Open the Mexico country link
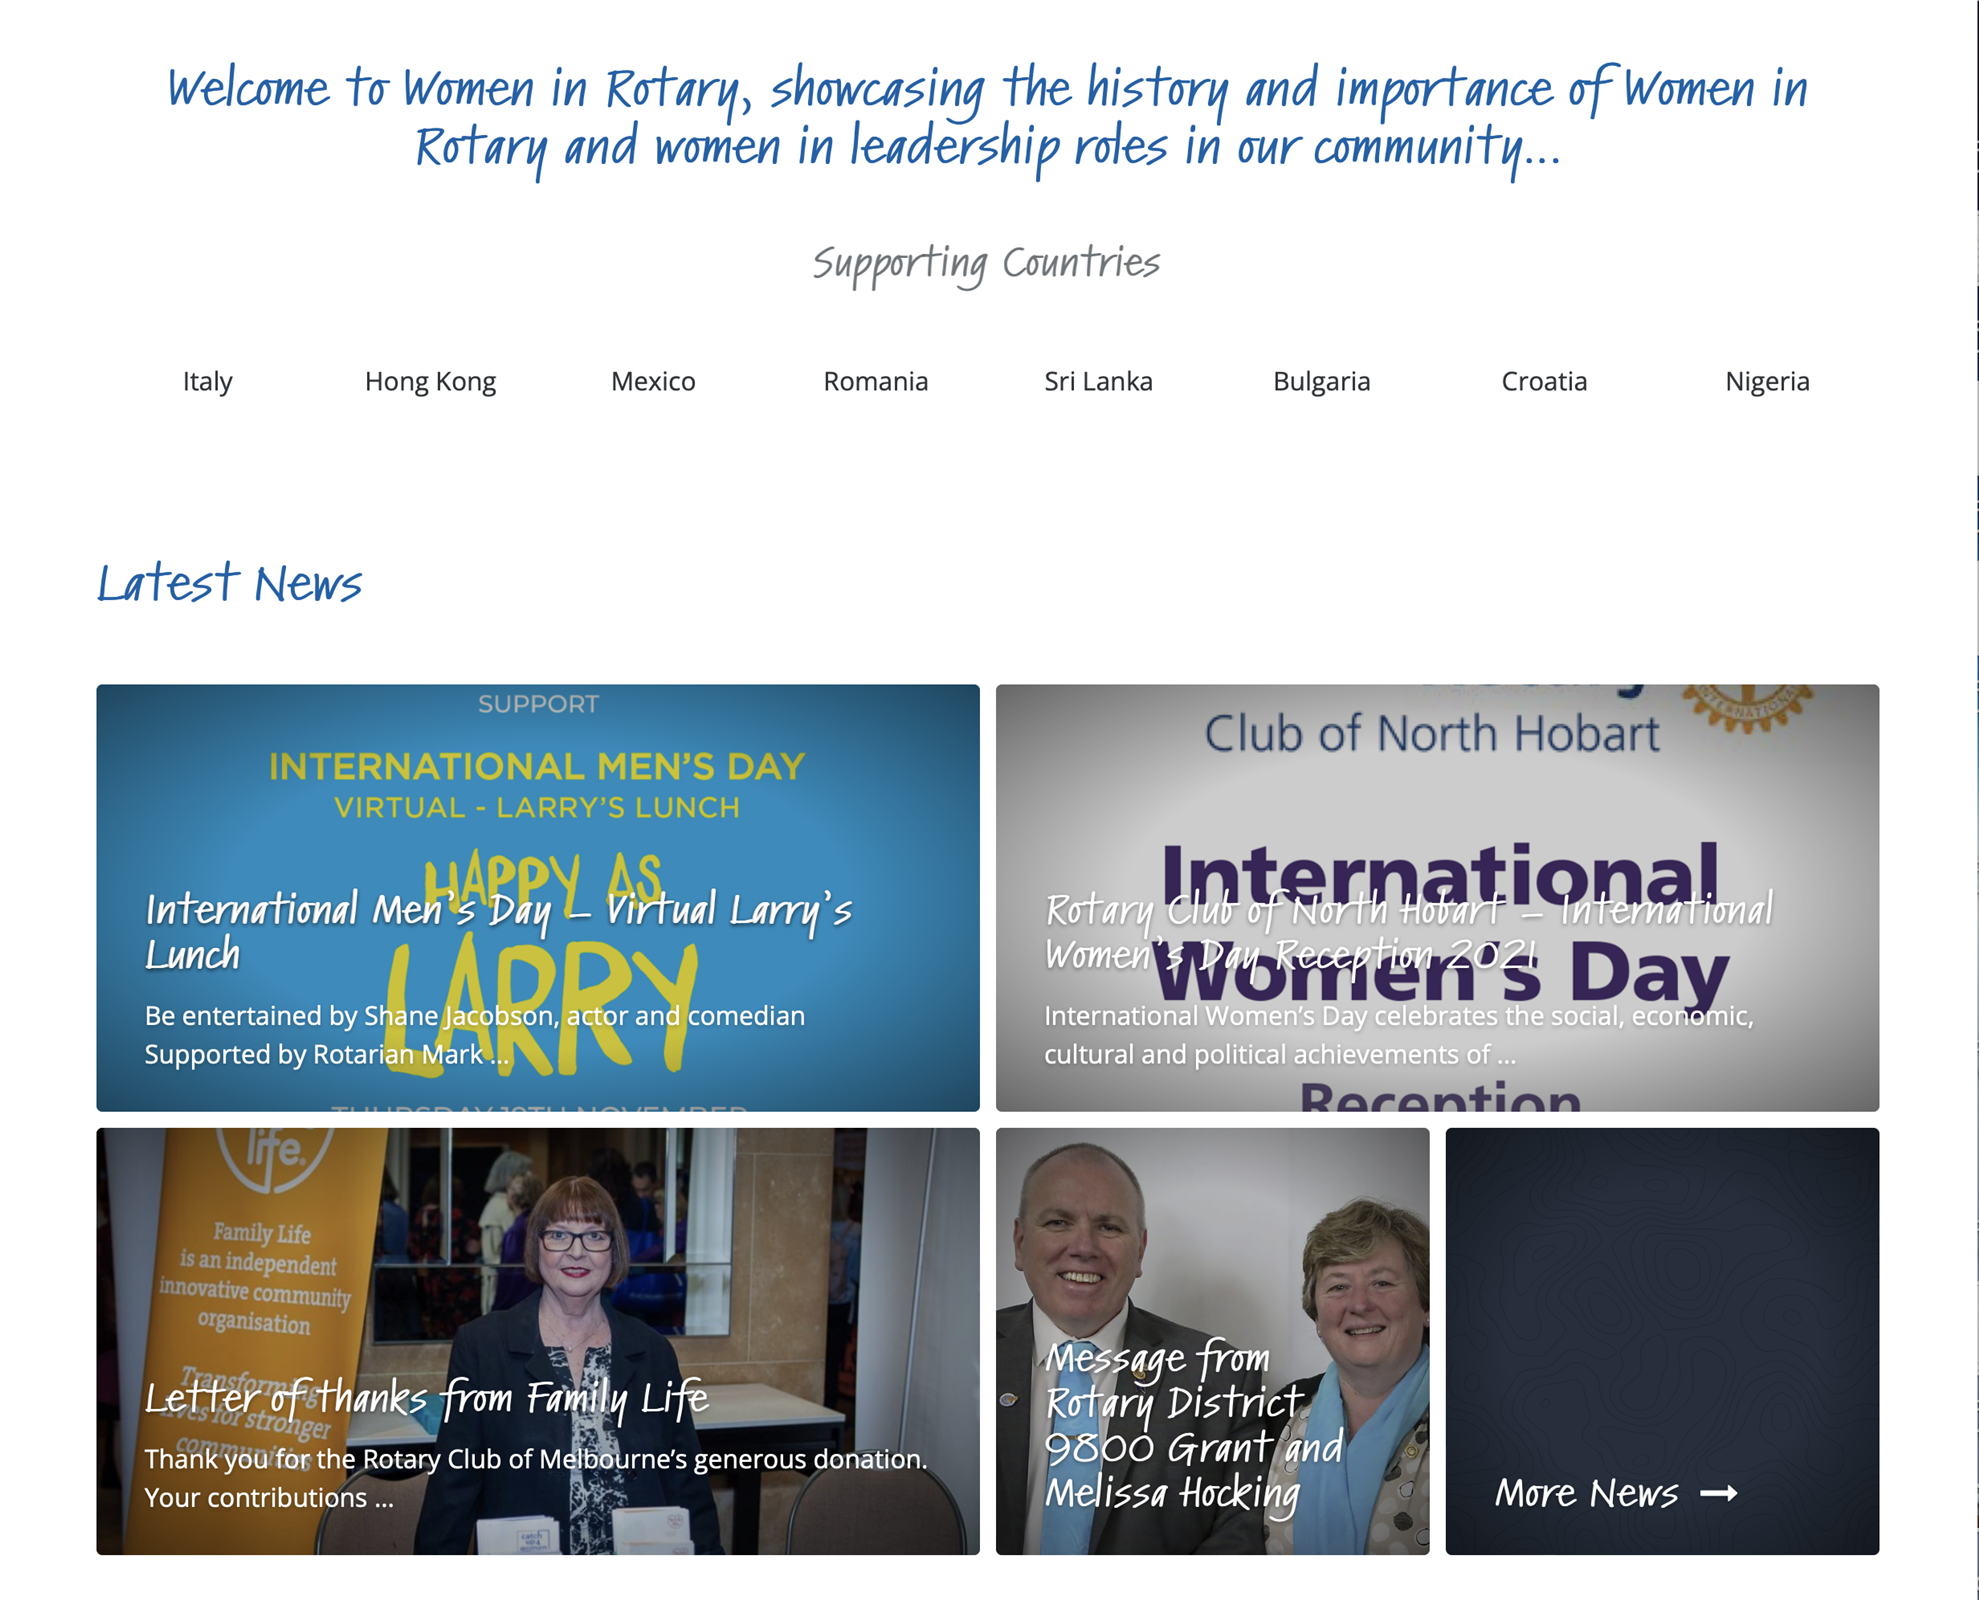The width and height of the screenshot is (1979, 1600). point(653,381)
